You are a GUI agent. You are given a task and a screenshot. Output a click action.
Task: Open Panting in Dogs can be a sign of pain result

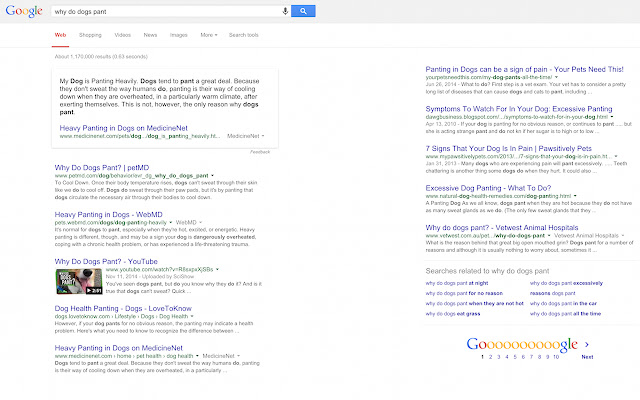pyautogui.click(x=524, y=69)
